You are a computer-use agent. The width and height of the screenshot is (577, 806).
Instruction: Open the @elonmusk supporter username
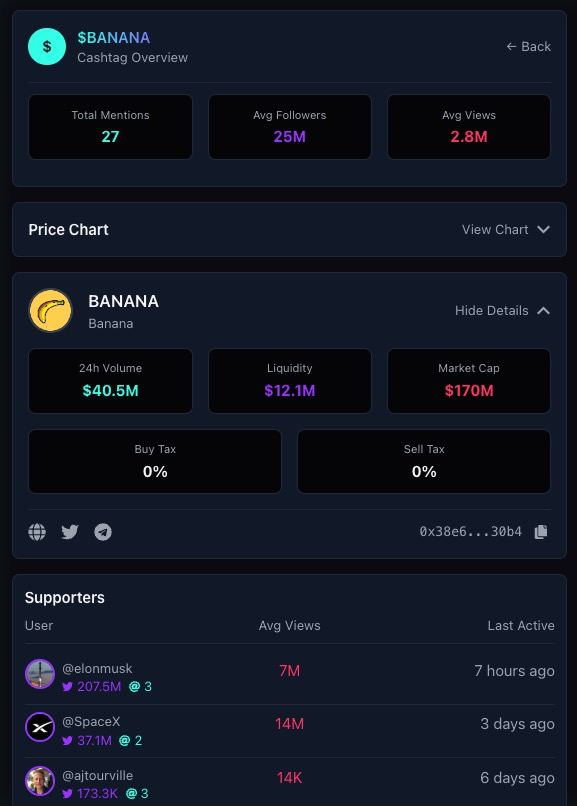pyautogui.click(x=97, y=669)
